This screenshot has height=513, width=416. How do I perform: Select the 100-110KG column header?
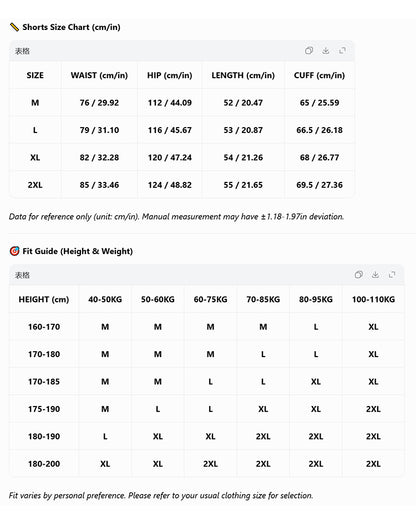pos(373,299)
